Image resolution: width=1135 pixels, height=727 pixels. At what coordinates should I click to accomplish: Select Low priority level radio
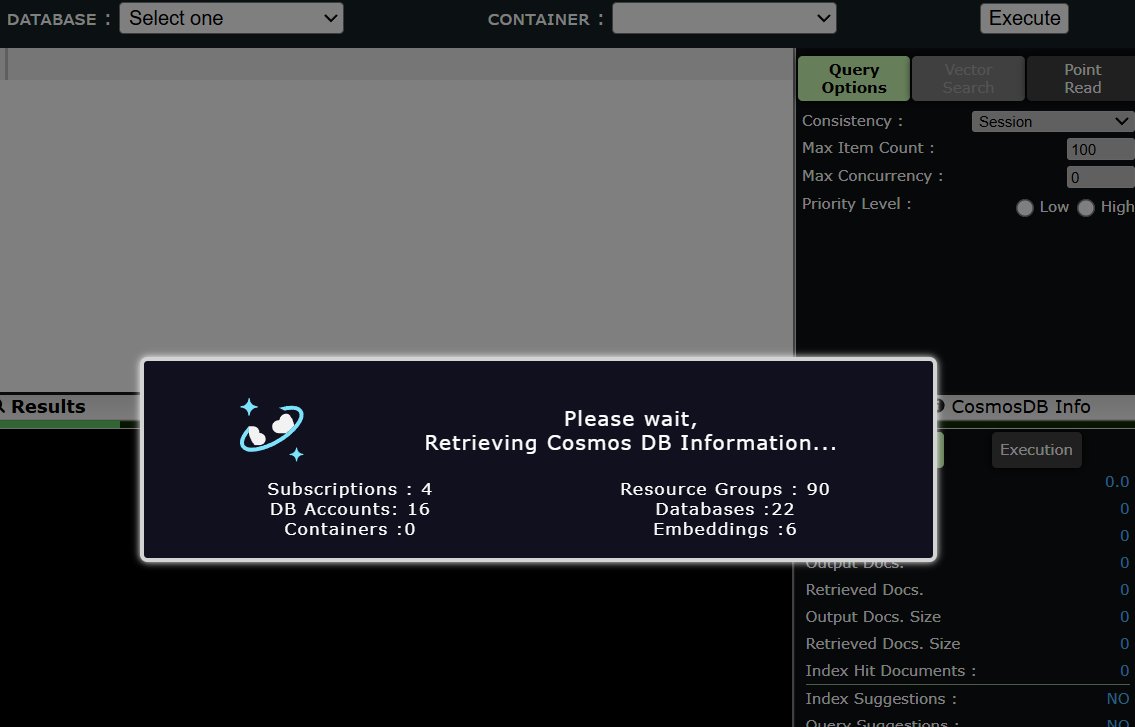point(1024,208)
